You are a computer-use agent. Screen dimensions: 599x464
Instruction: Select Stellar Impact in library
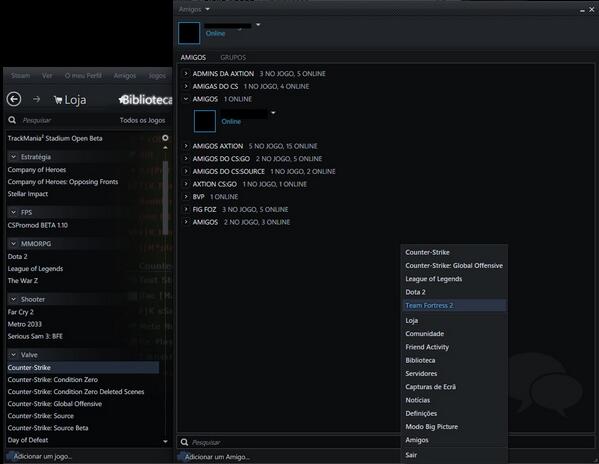(28, 194)
